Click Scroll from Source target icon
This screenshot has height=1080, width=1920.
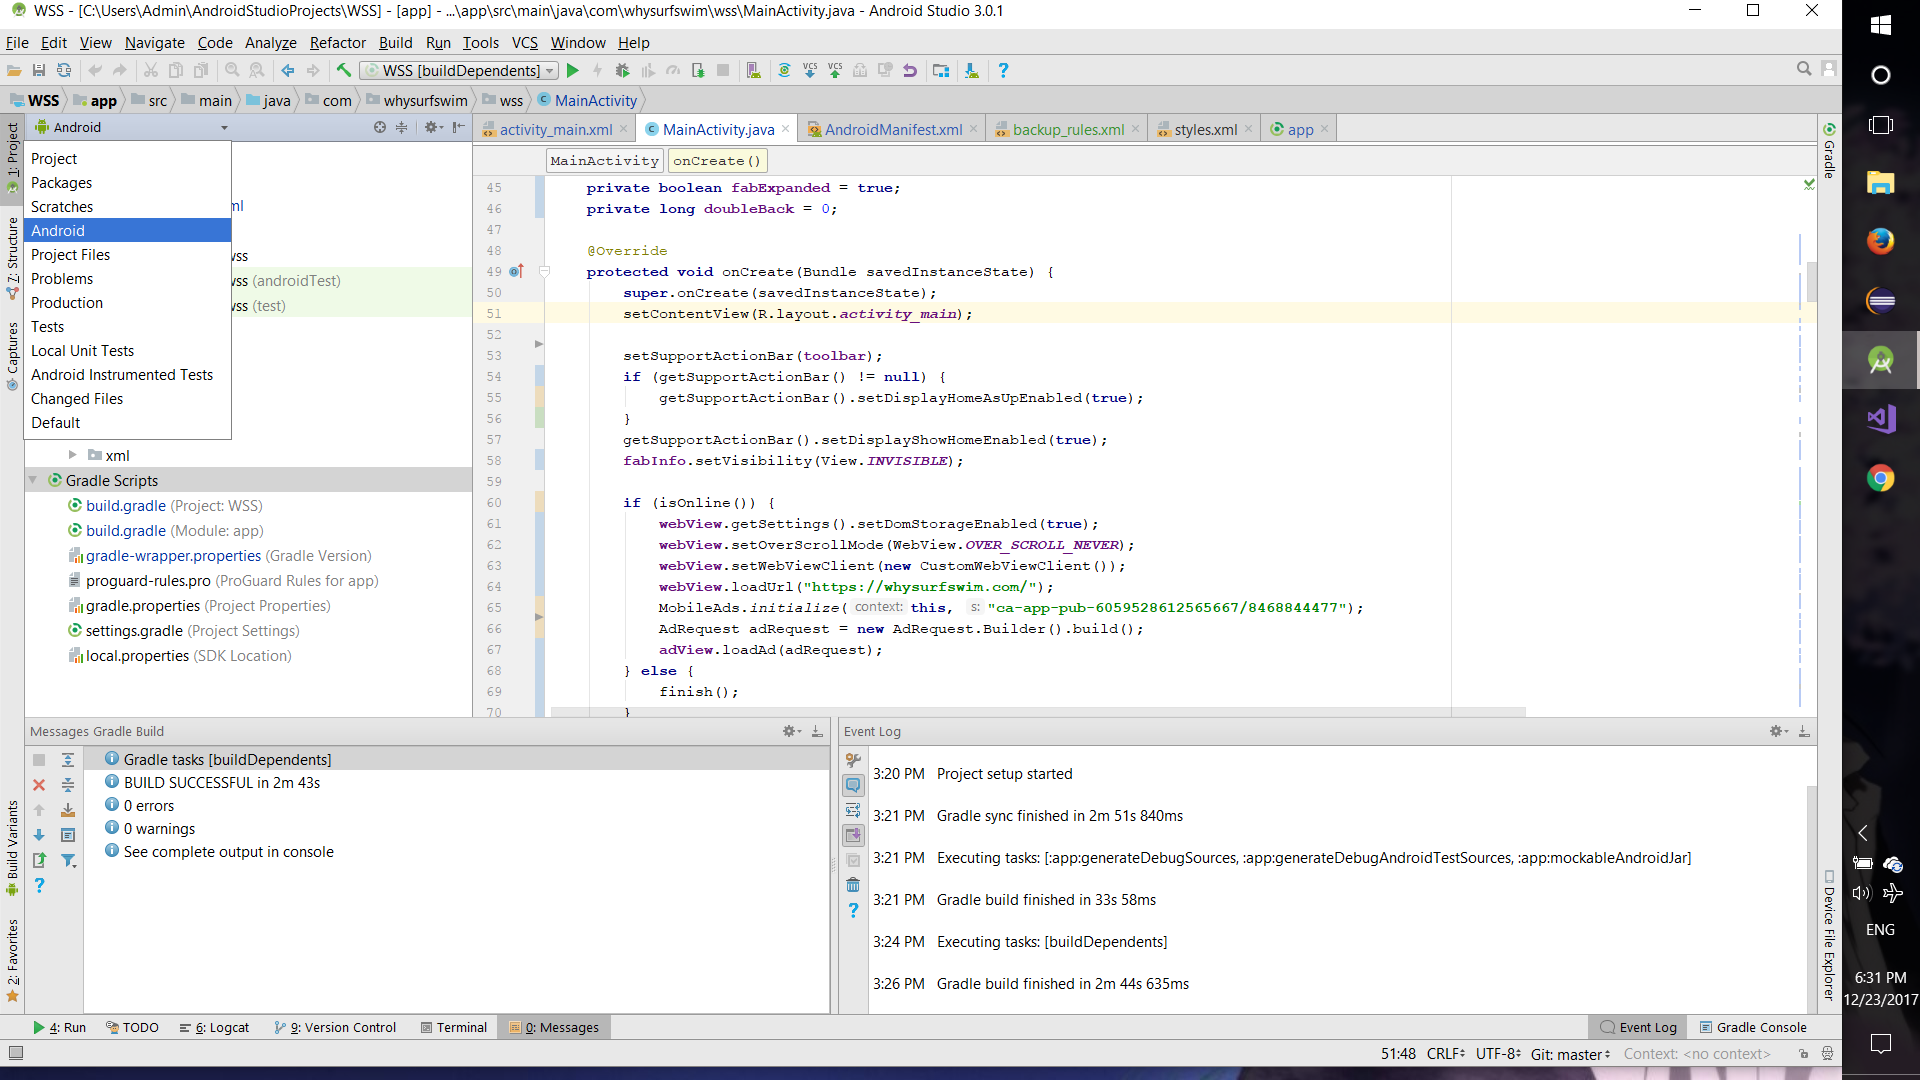(x=380, y=128)
